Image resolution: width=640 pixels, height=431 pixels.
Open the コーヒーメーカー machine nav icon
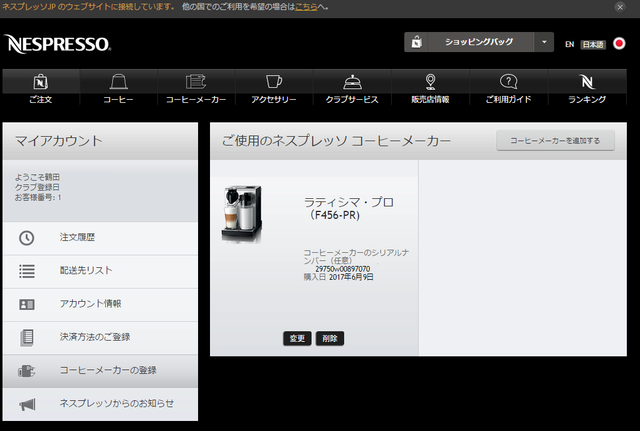[x=196, y=82]
